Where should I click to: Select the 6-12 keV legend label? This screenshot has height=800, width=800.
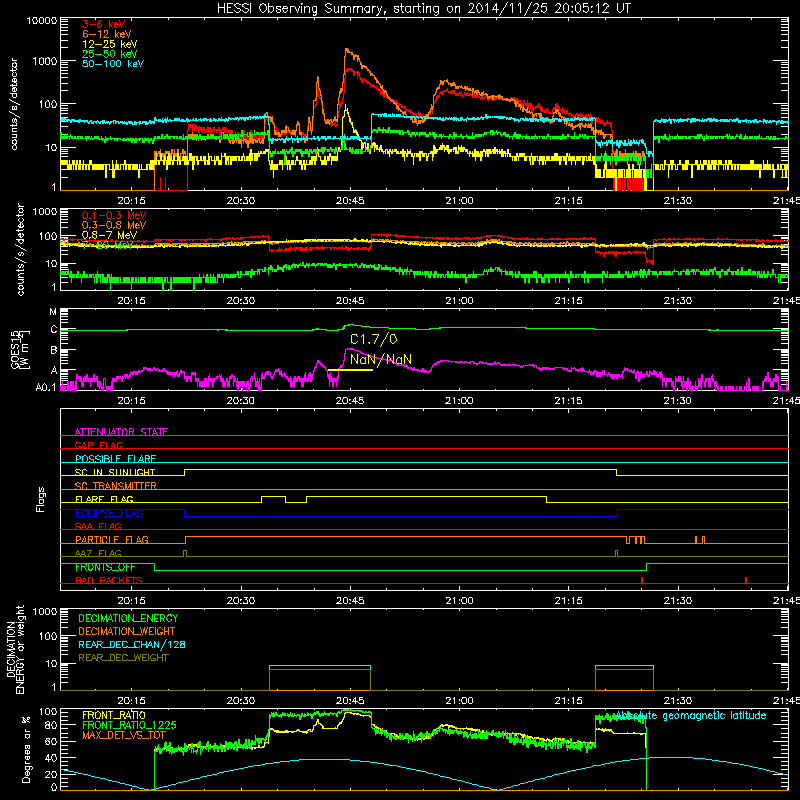click(x=106, y=34)
